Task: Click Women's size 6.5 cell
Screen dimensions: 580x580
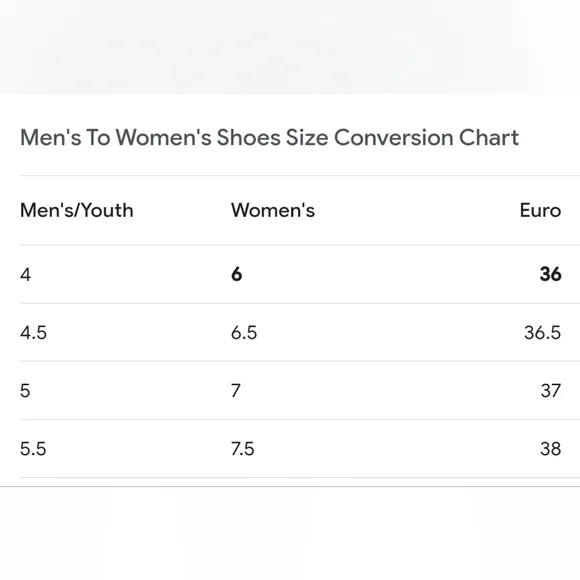Action: click(244, 333)
